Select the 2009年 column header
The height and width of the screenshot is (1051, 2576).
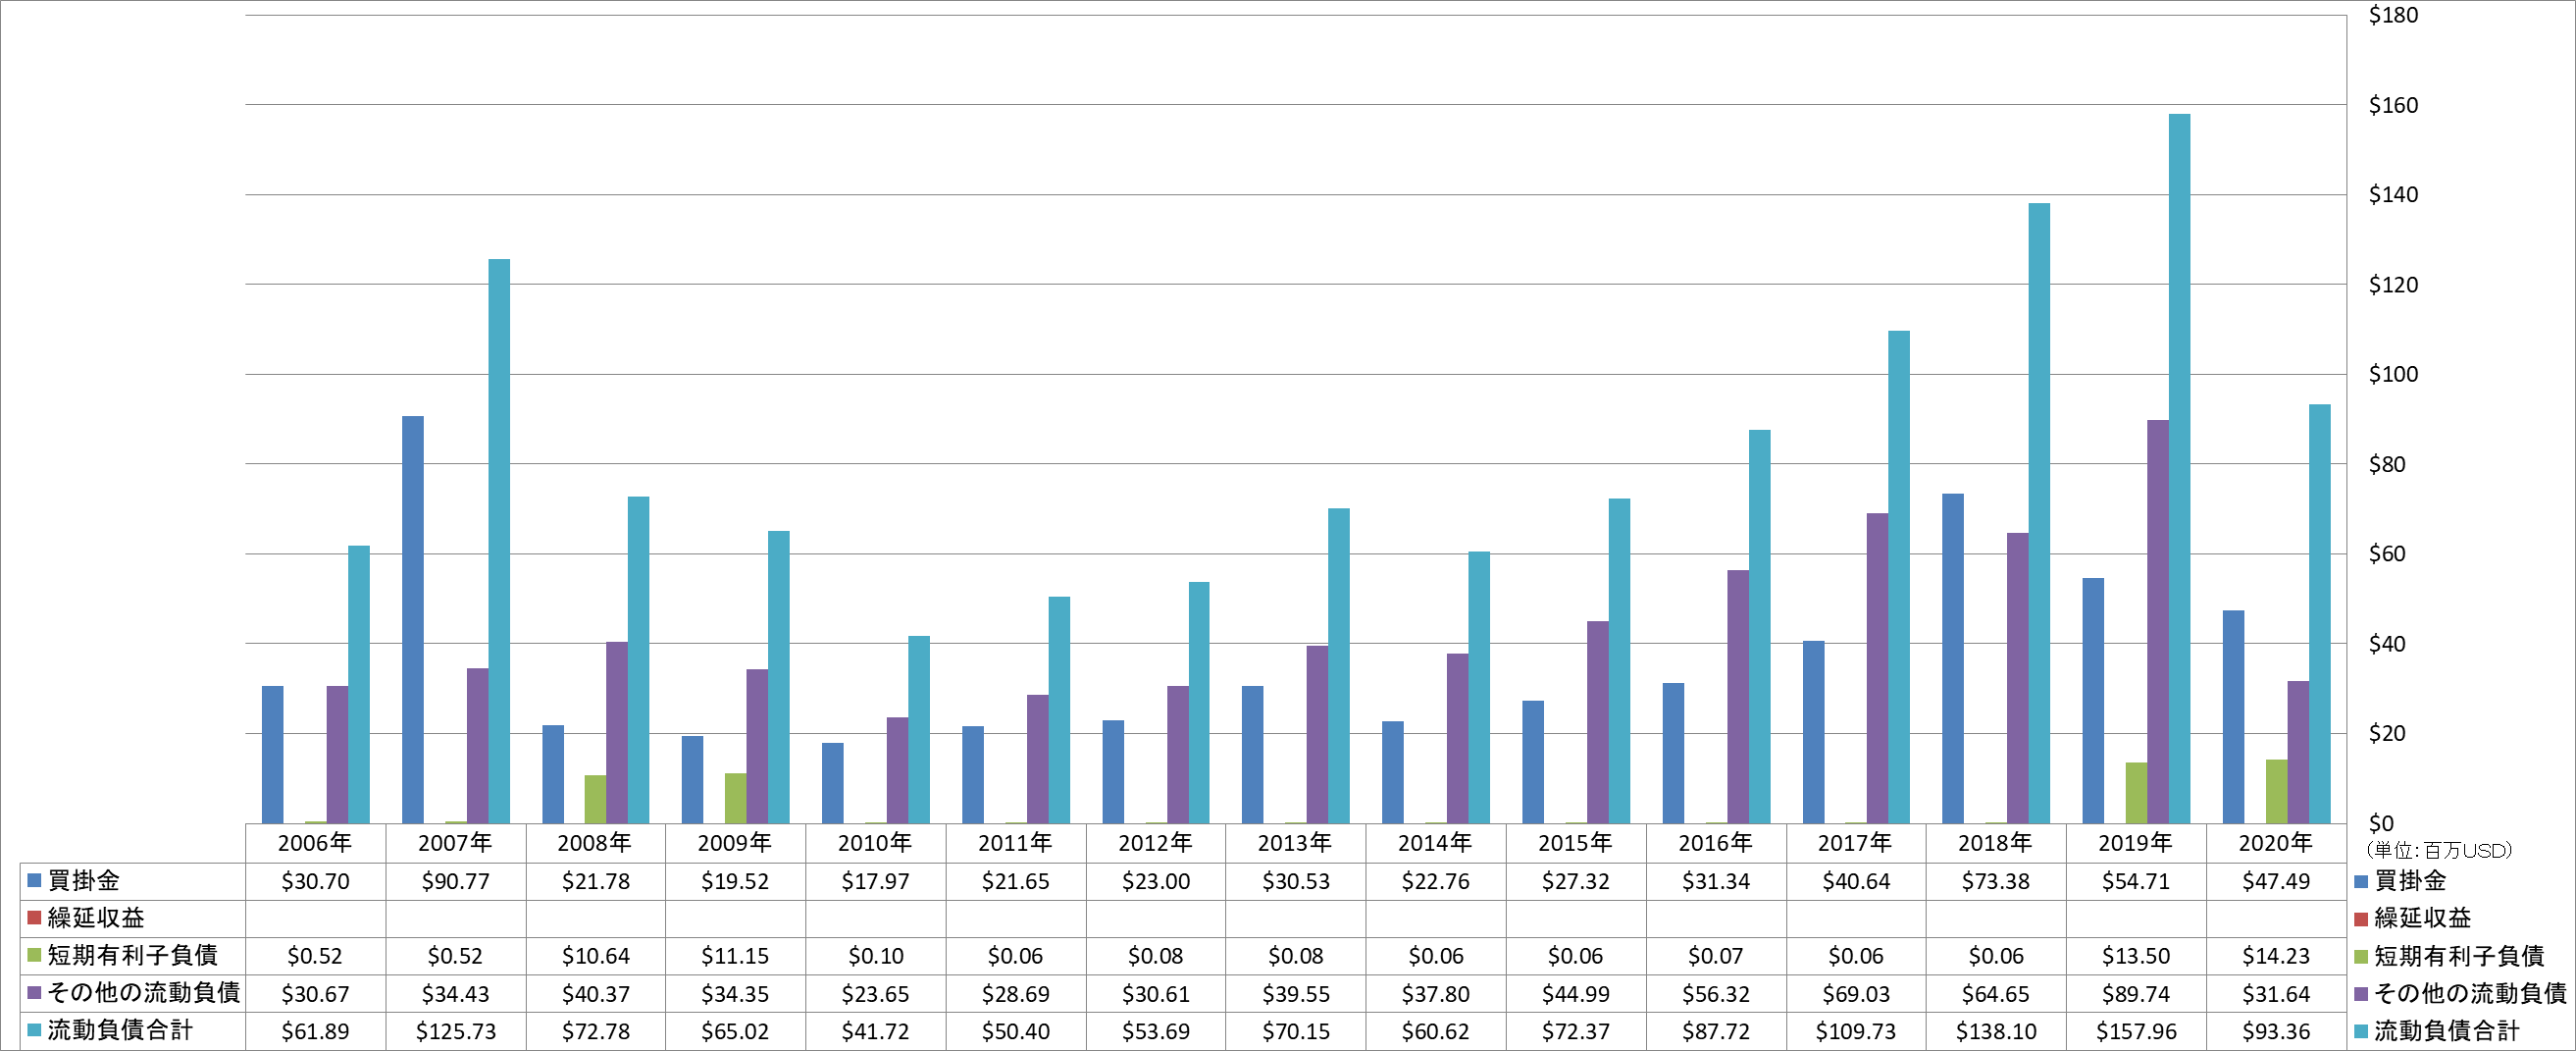coord(735,843)
